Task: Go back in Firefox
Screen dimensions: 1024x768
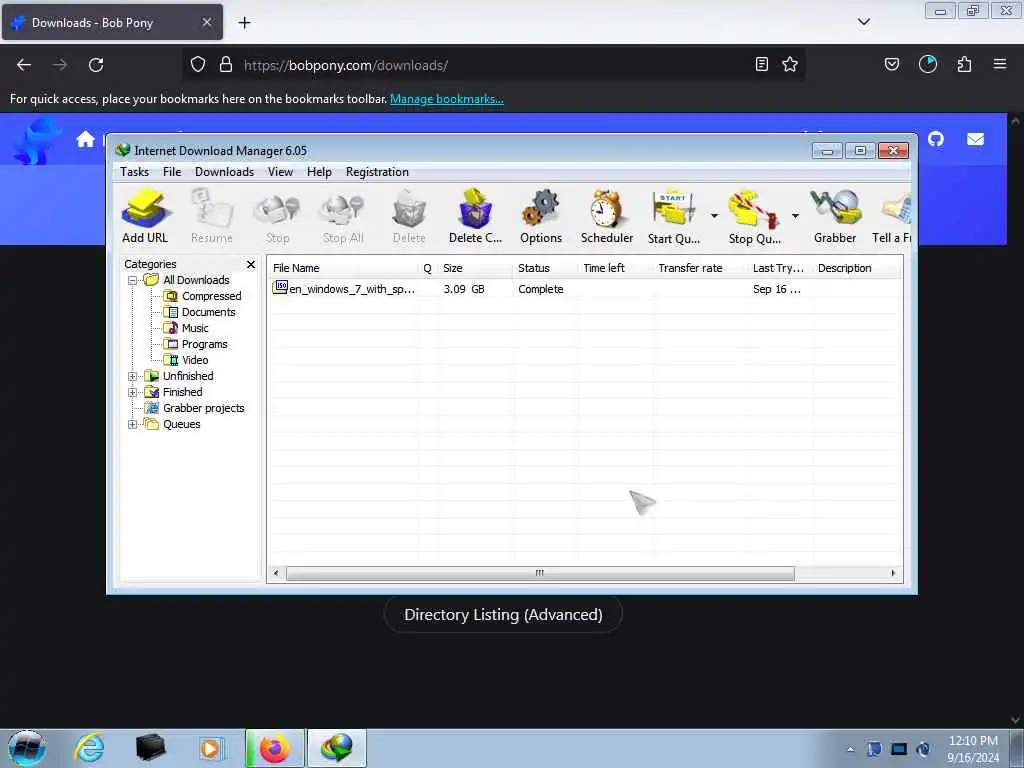Action: [24, 65]
